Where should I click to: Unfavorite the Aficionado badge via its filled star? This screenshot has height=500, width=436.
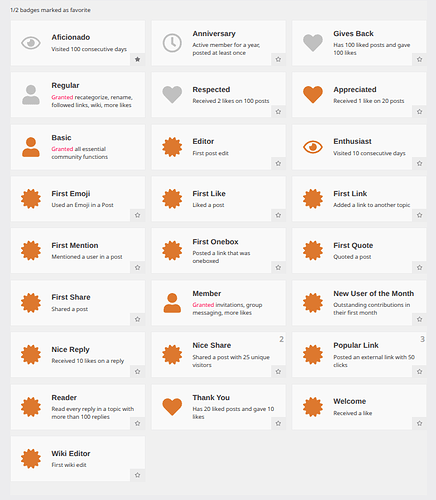point(137,59)
